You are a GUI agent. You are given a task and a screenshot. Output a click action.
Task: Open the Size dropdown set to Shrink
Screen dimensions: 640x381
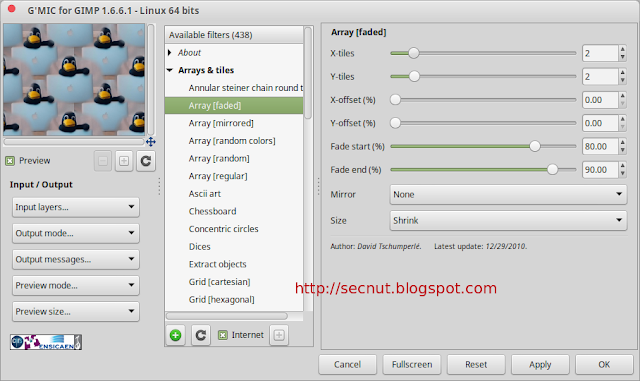508,221
